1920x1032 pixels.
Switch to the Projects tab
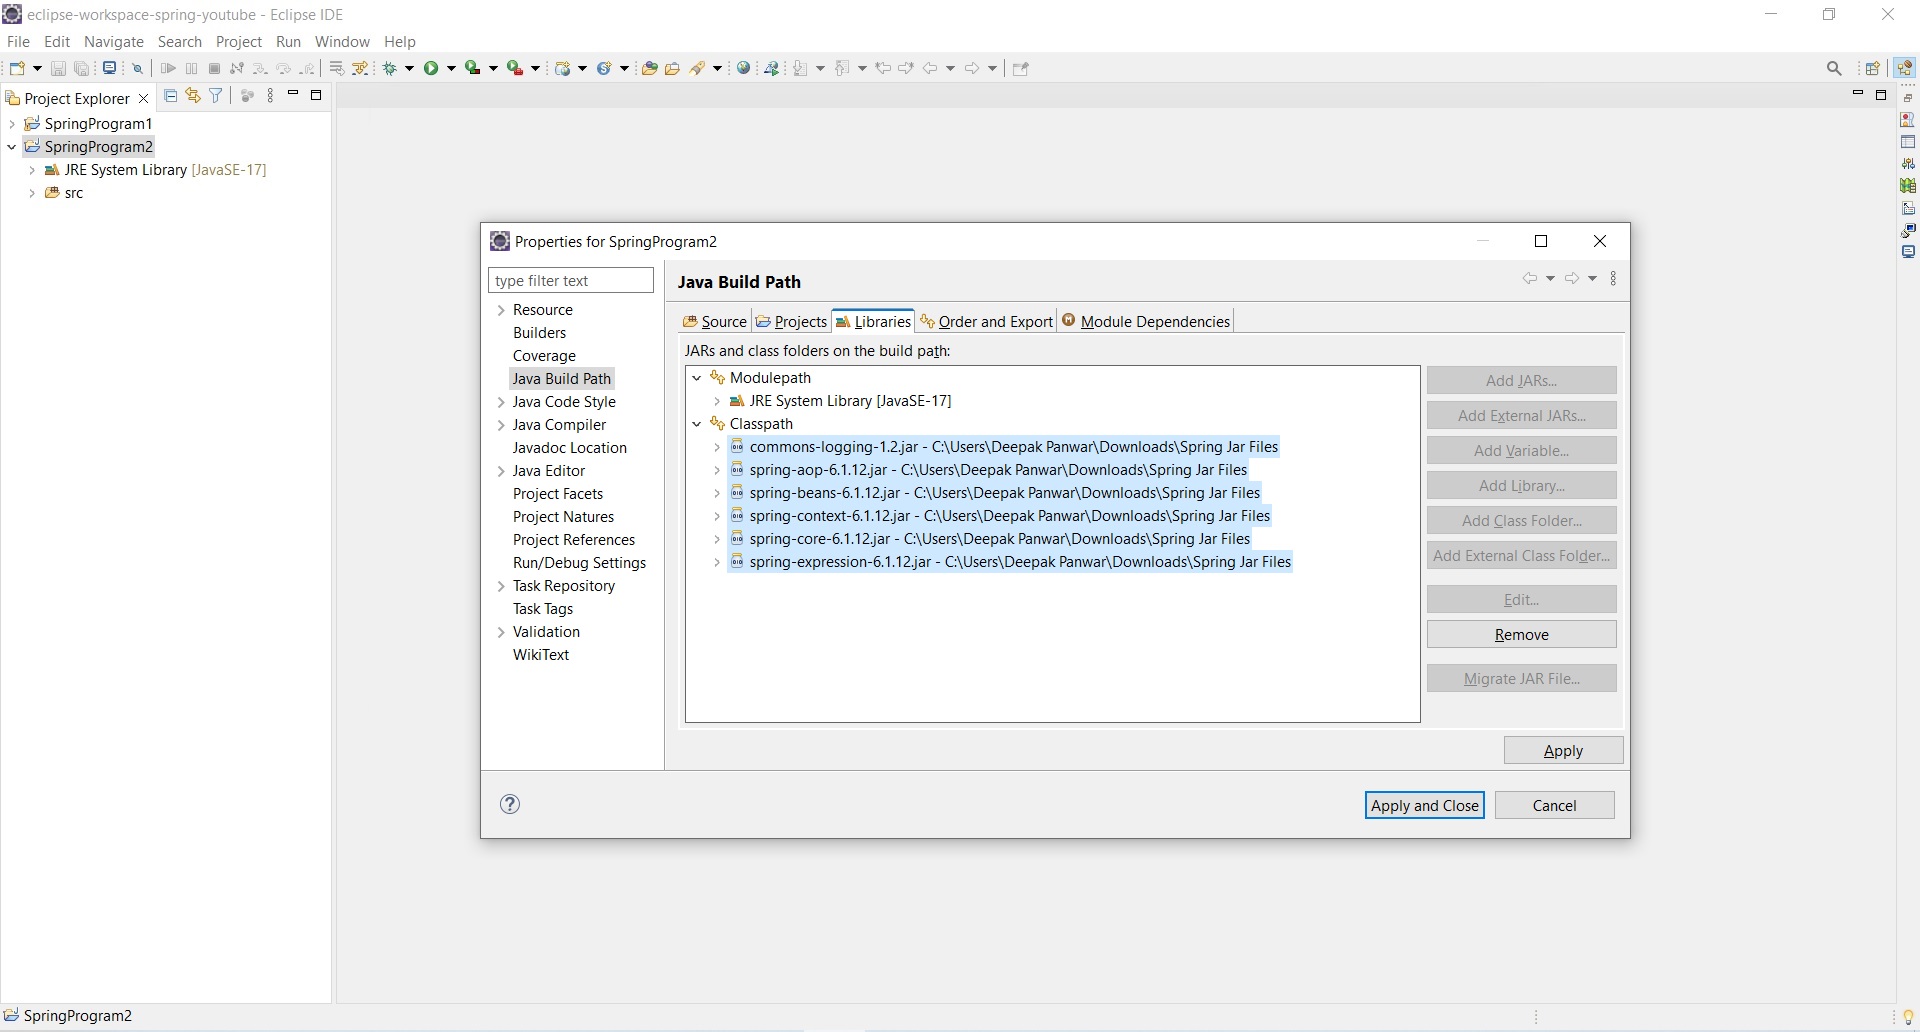791,321
